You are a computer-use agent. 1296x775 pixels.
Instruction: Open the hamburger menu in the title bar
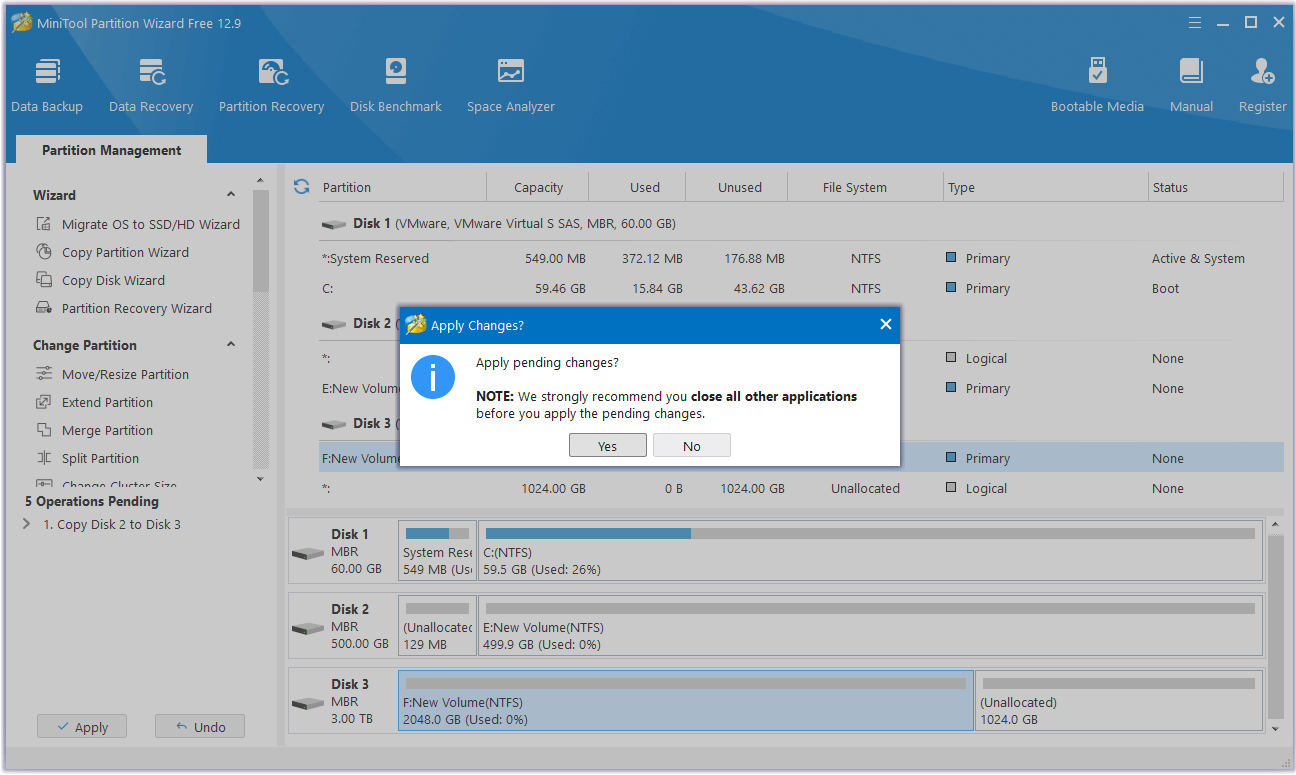click(1195, 22)
